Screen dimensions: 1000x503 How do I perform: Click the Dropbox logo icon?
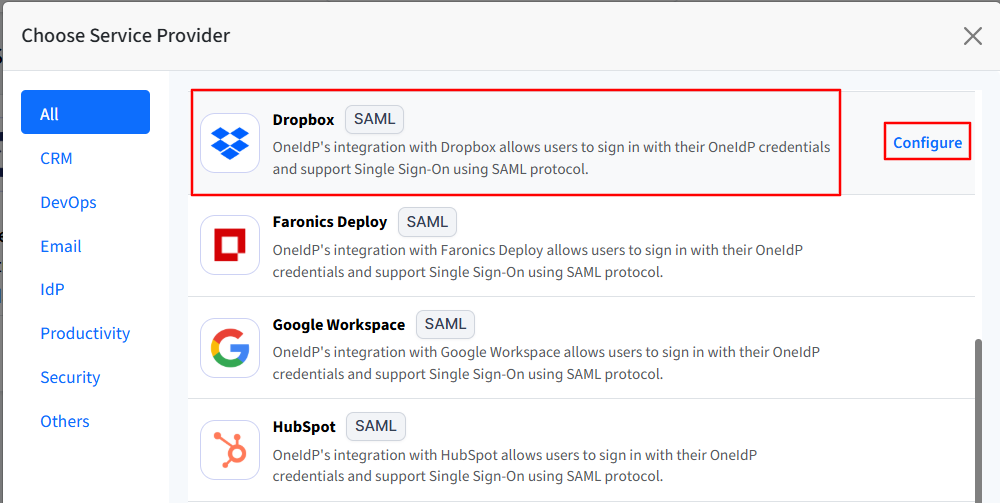230,143
